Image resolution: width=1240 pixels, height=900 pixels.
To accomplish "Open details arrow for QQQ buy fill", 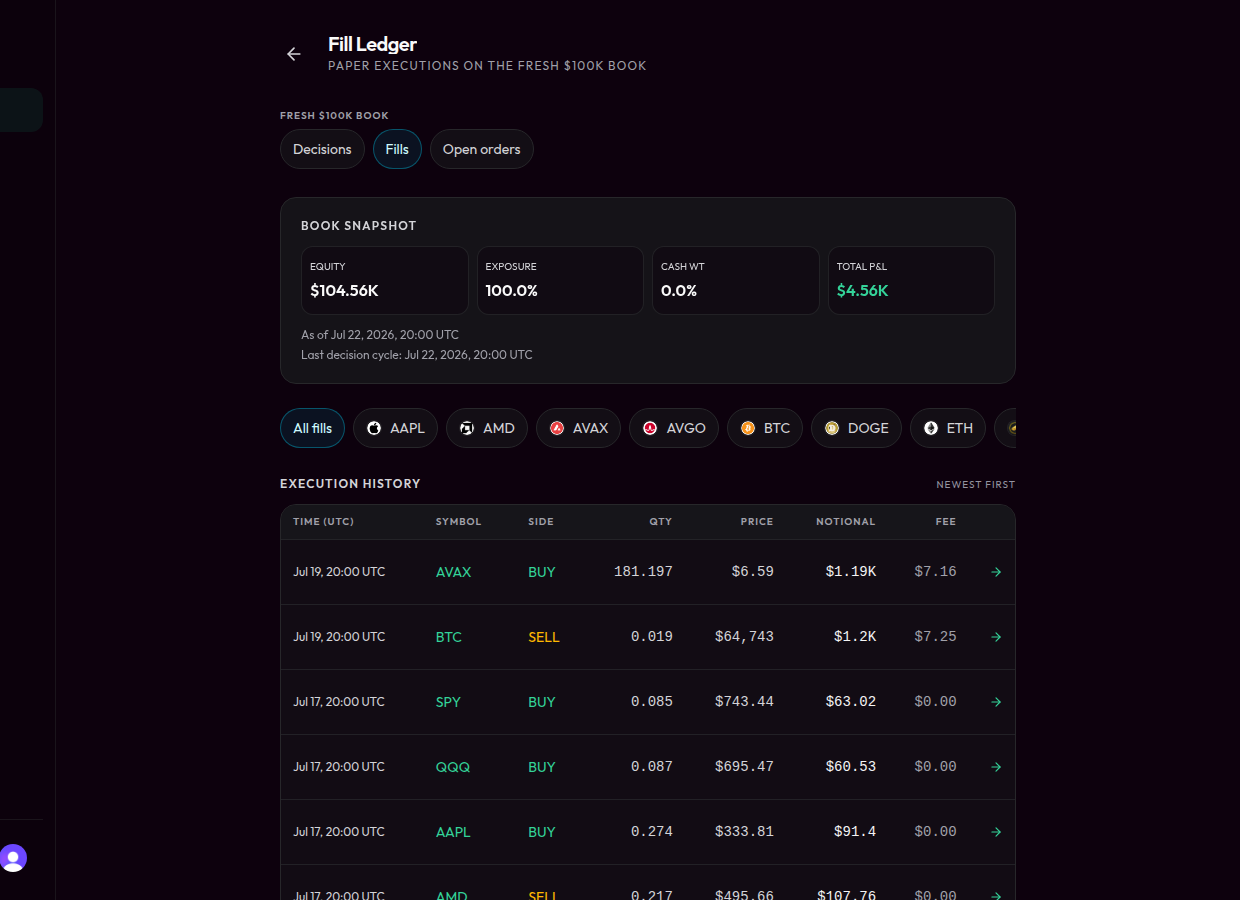I will [x=996, y=767].
